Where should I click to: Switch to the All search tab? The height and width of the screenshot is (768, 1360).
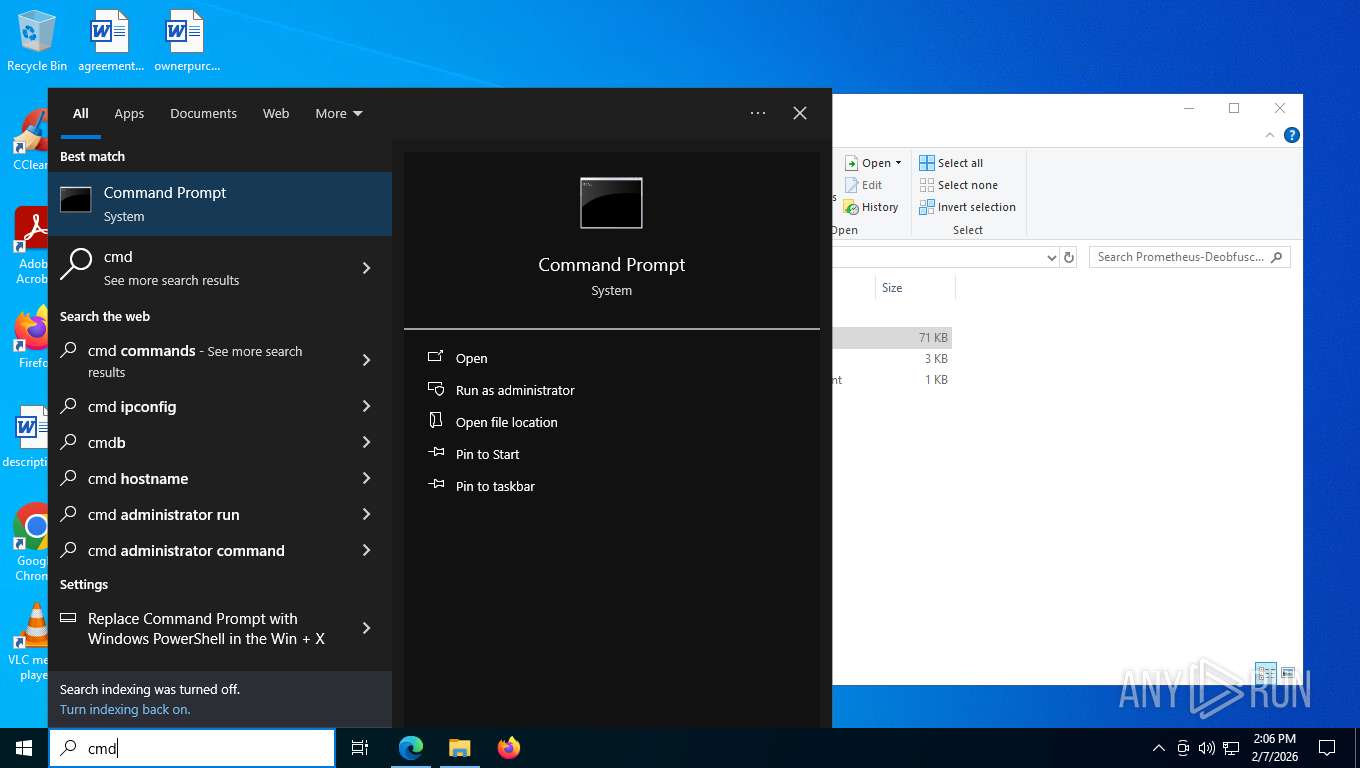80,113
